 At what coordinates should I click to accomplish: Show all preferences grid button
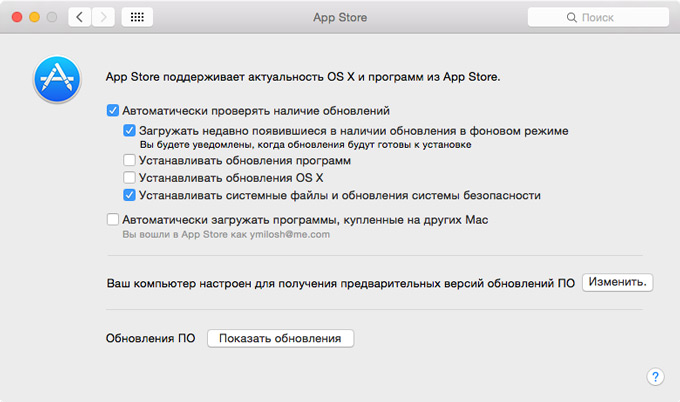click(137, 17)
